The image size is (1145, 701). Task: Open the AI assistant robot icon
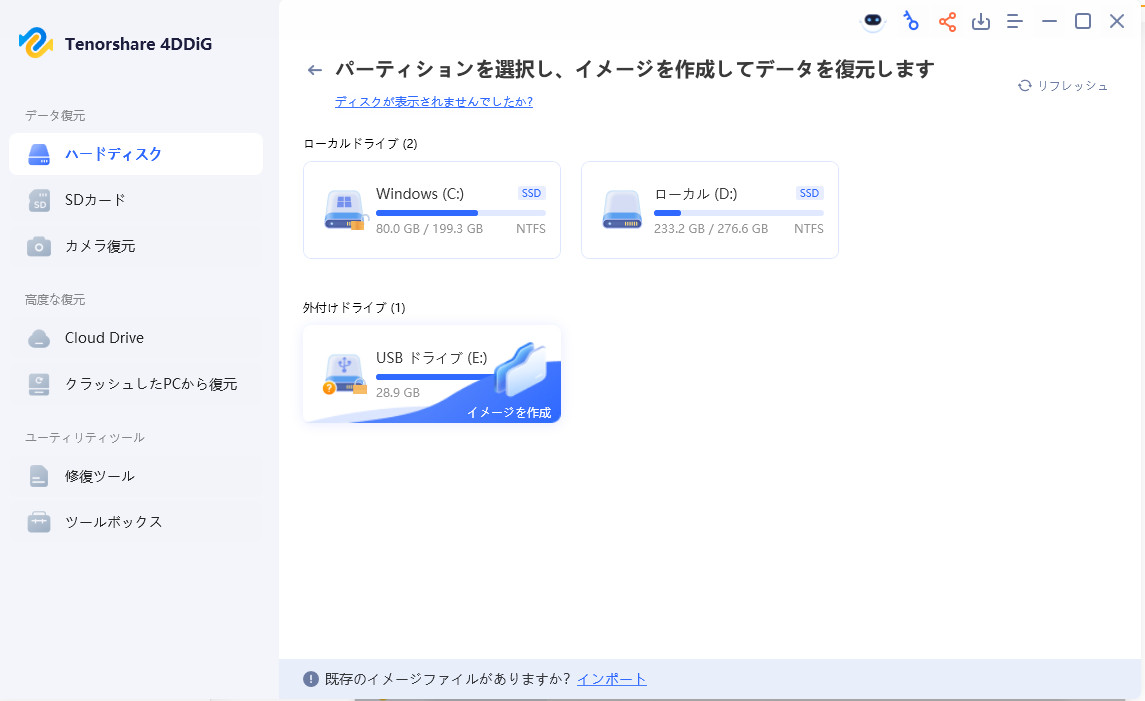[x=871, y=20]
